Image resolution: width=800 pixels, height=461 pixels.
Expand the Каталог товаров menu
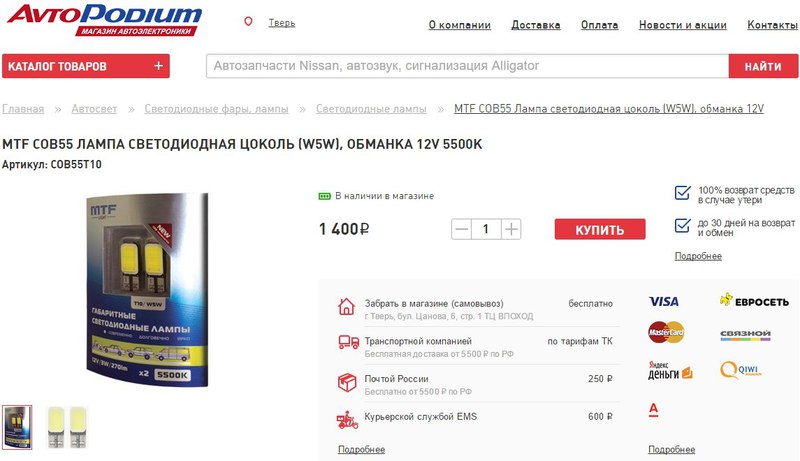86,66
